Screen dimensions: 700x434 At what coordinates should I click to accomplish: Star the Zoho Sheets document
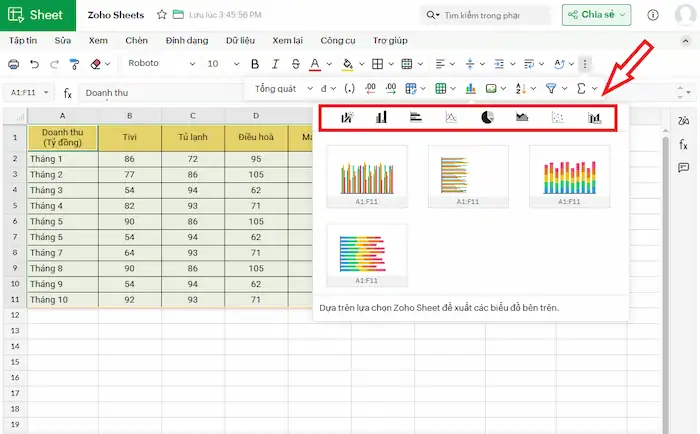tap(162, 15)
